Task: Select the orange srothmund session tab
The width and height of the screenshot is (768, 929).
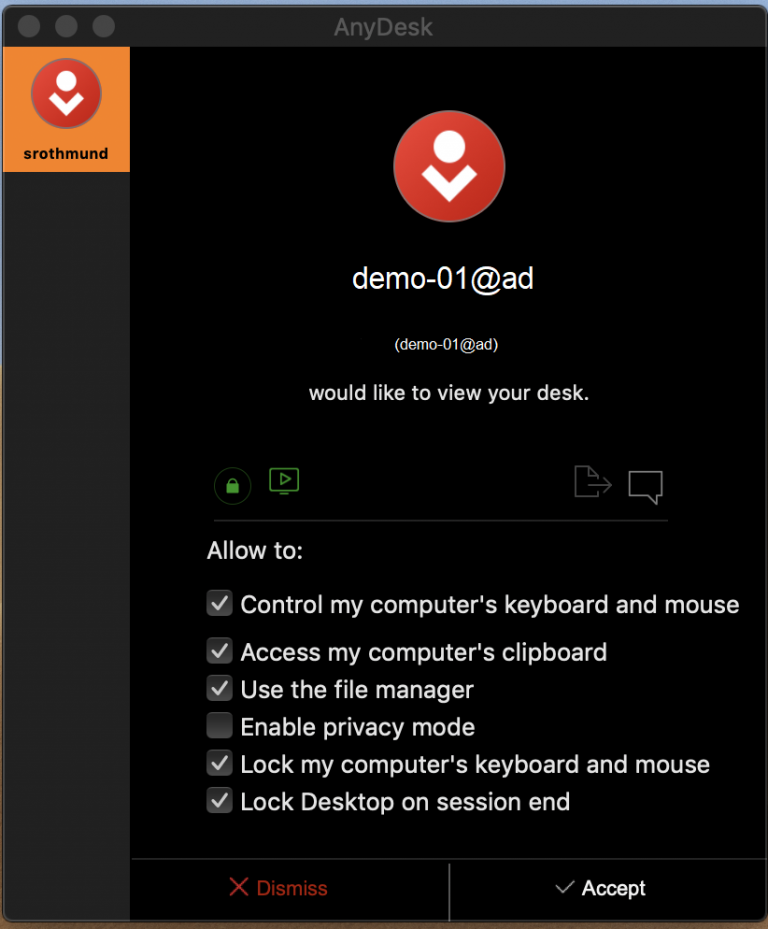Action: tap(66, 109)
